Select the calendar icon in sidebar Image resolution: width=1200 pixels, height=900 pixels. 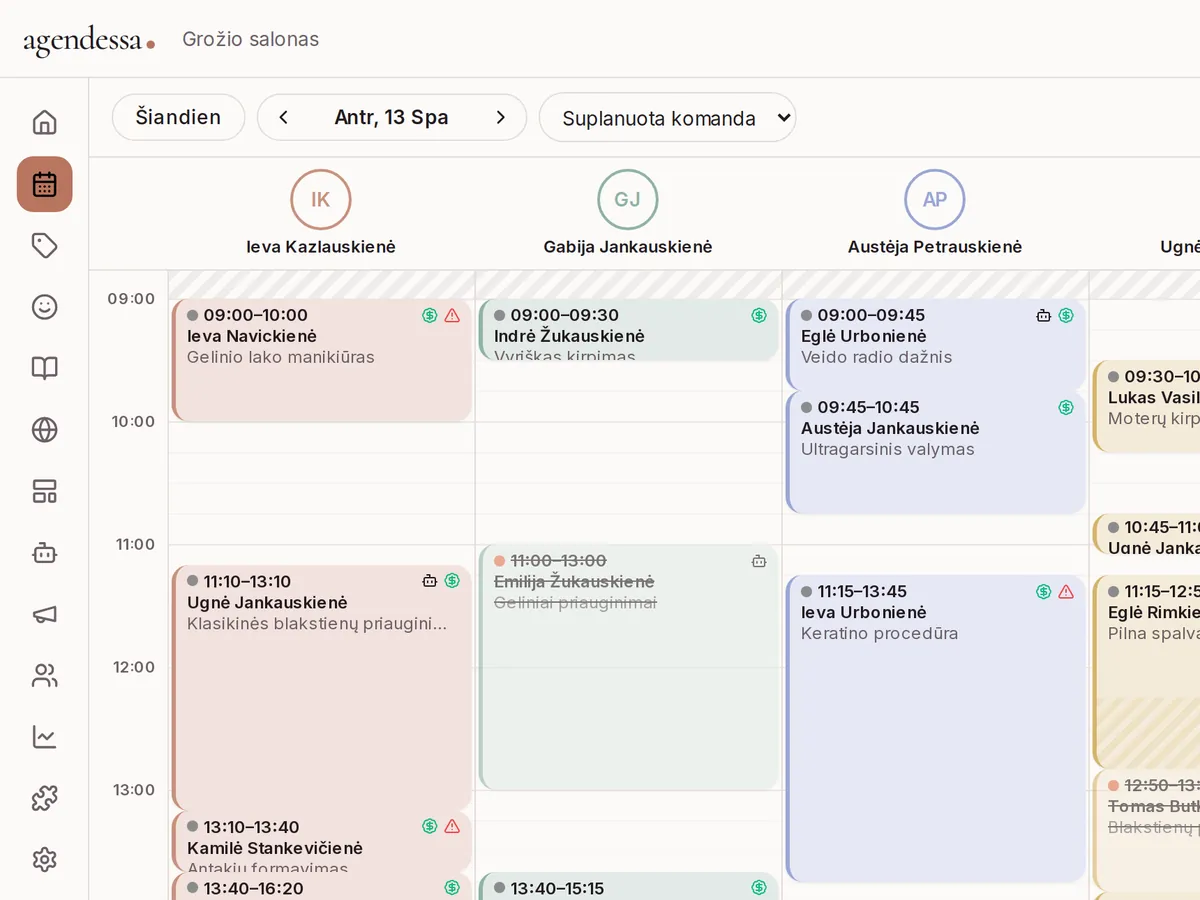point(44,184)
